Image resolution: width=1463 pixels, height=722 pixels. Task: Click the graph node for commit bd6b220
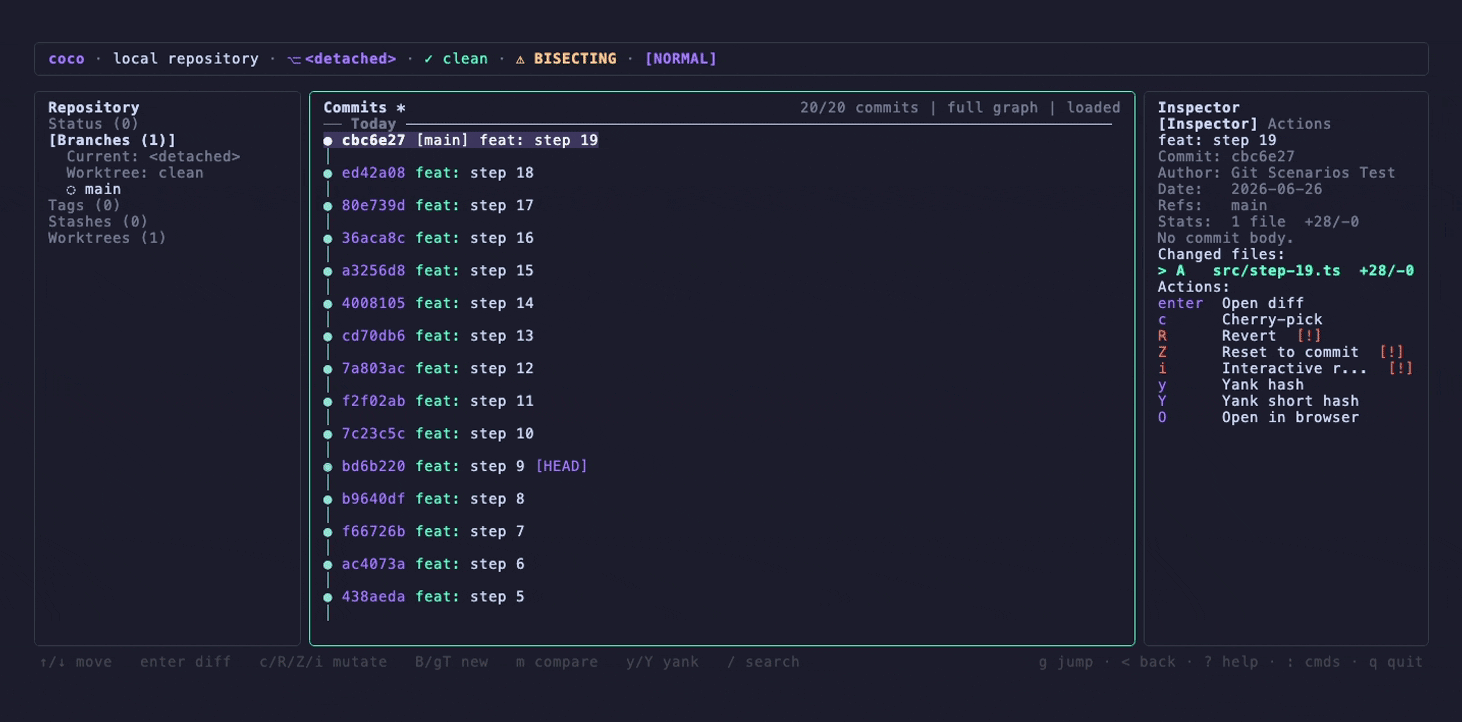pos(328,467)
